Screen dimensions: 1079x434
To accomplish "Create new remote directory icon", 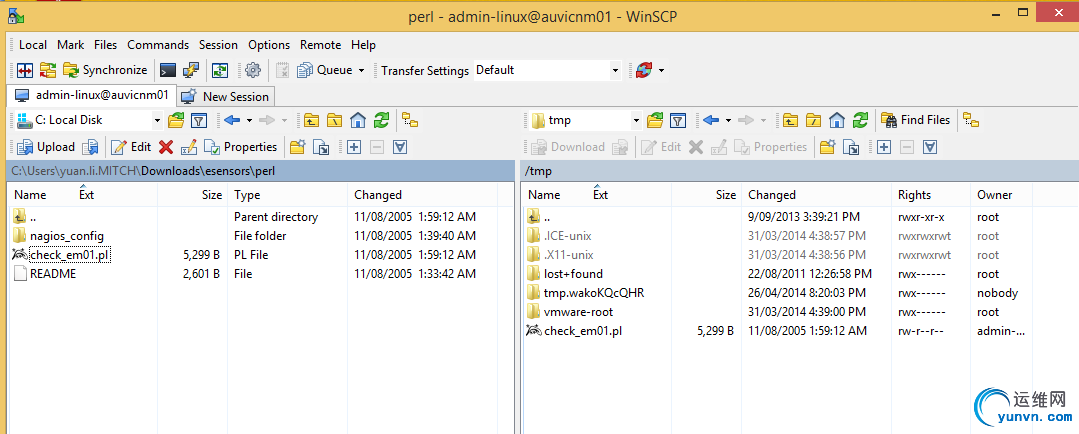I will (828, 147).
